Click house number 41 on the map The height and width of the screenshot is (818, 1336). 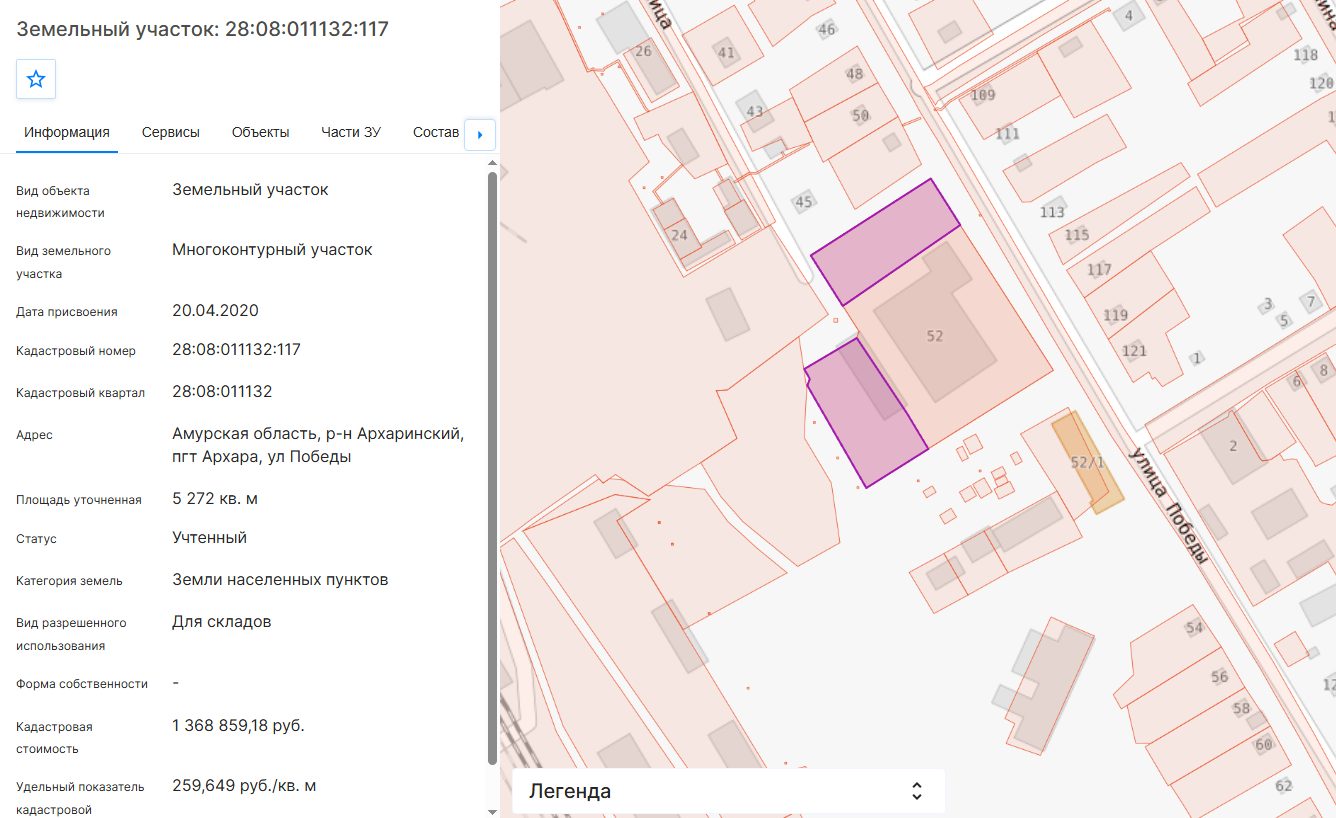[726, 53]
